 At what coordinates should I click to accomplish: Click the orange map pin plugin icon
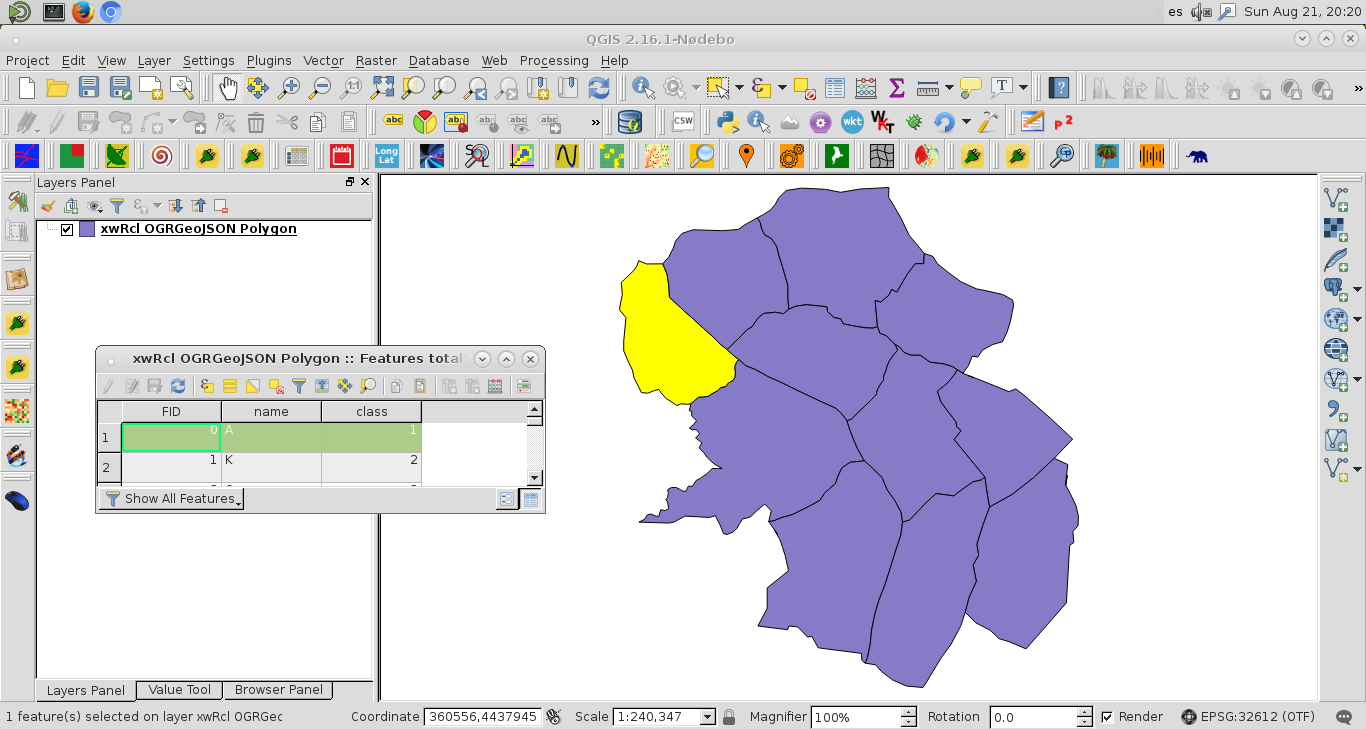[x=746, y=156]
